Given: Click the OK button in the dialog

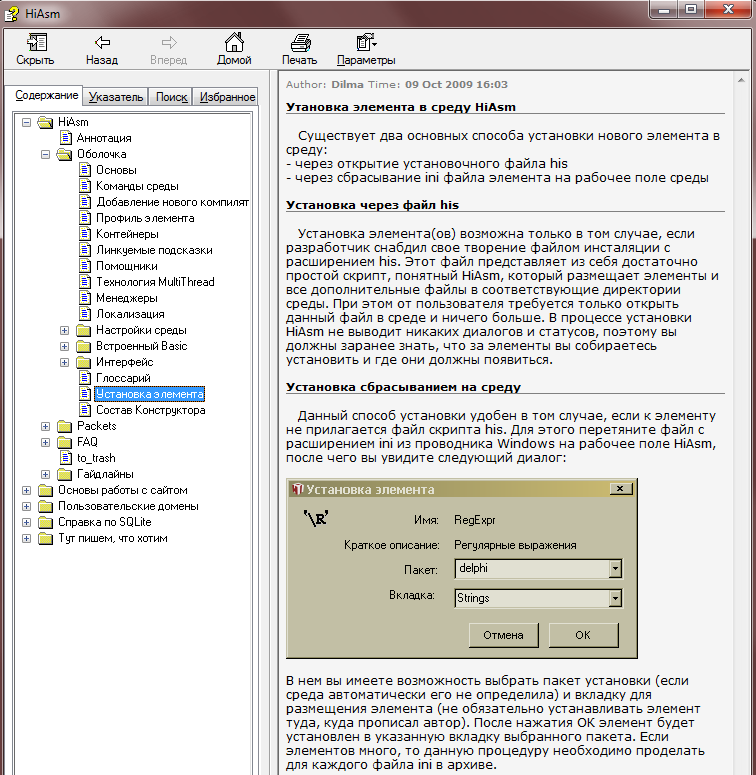Looking at the screenshot, I should [583, 635].
